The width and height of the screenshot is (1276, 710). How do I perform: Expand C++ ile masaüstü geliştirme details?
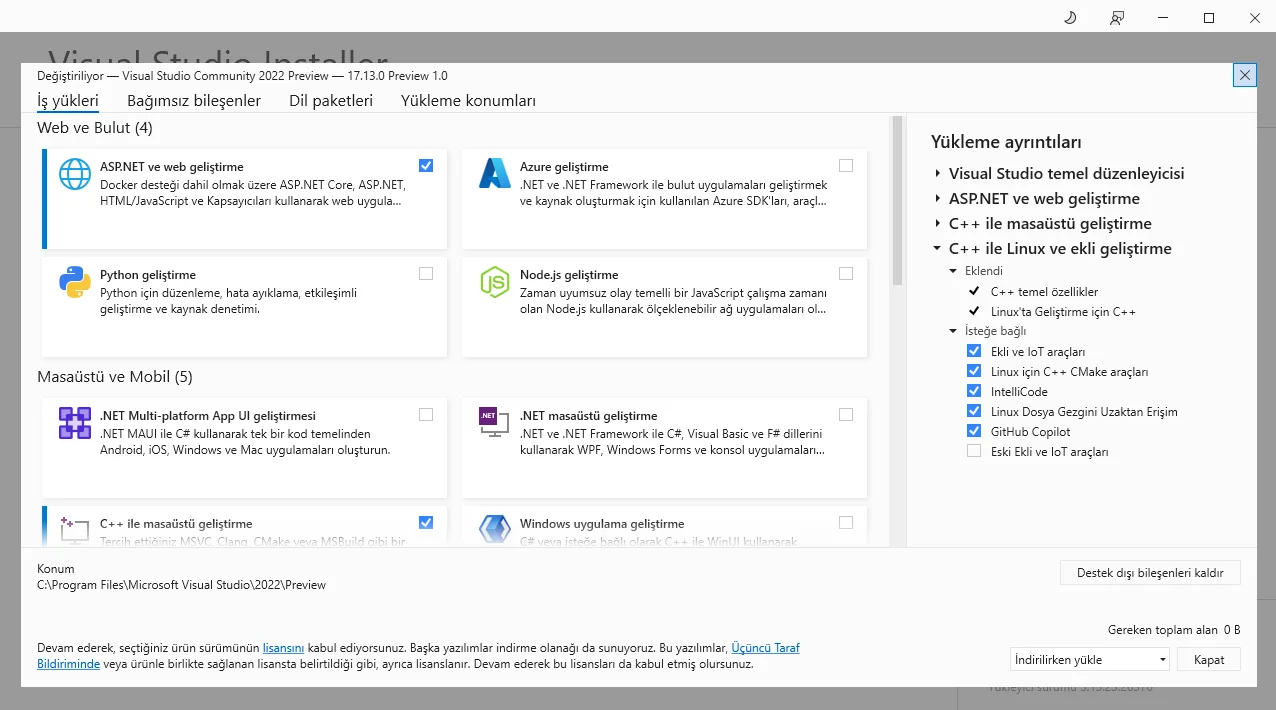tap(938, 224)
